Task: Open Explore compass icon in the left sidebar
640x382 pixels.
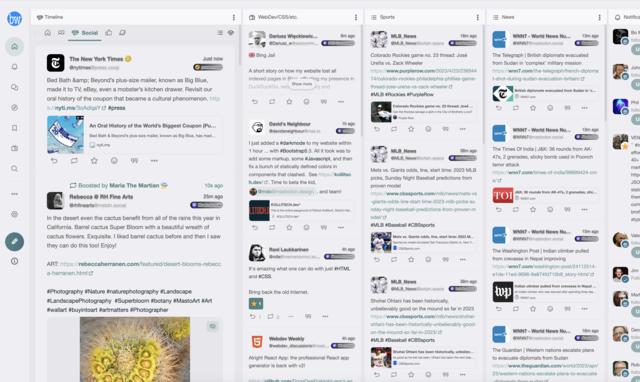Action: pos(14,107)
